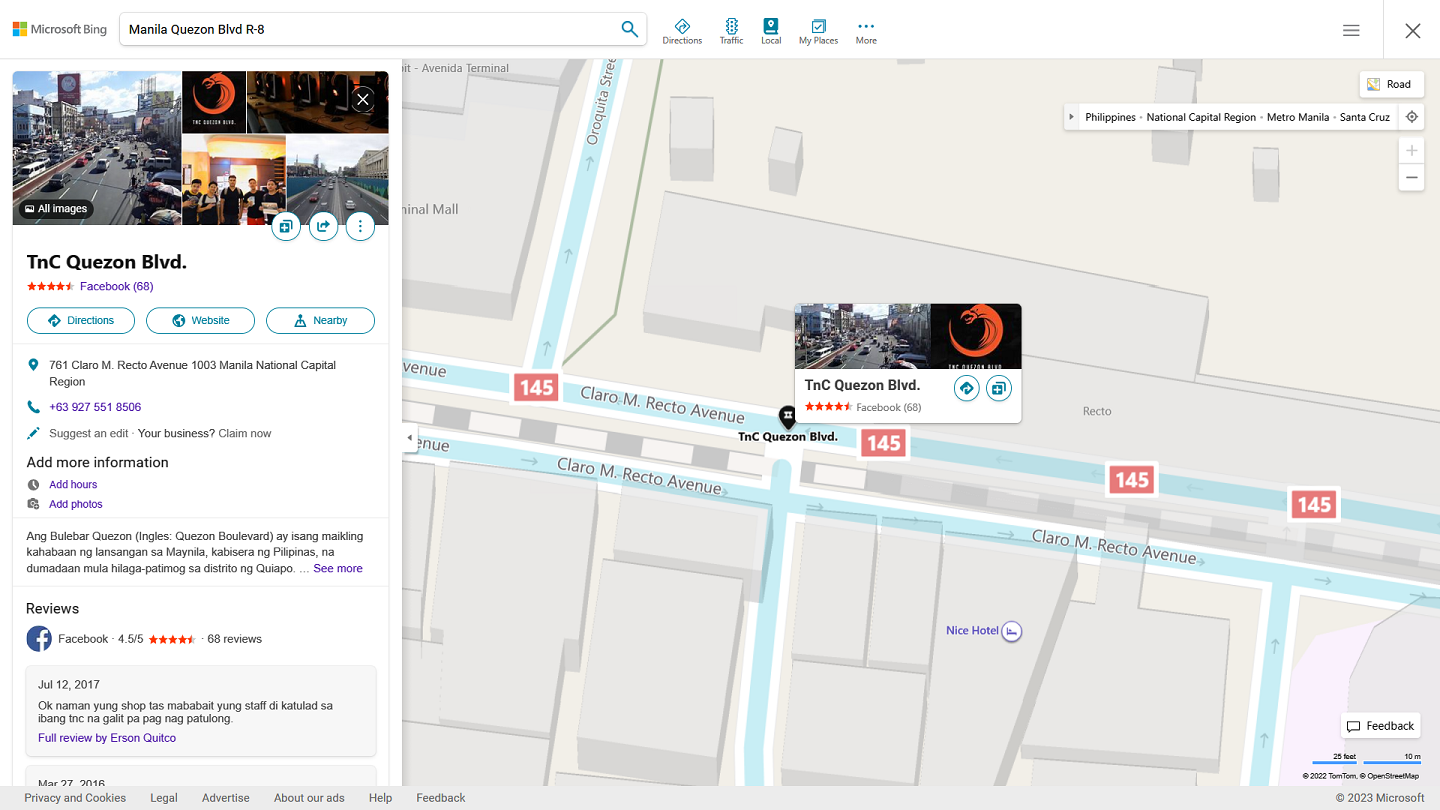Click the Nice Hotel bed icon

point(1012,631)
